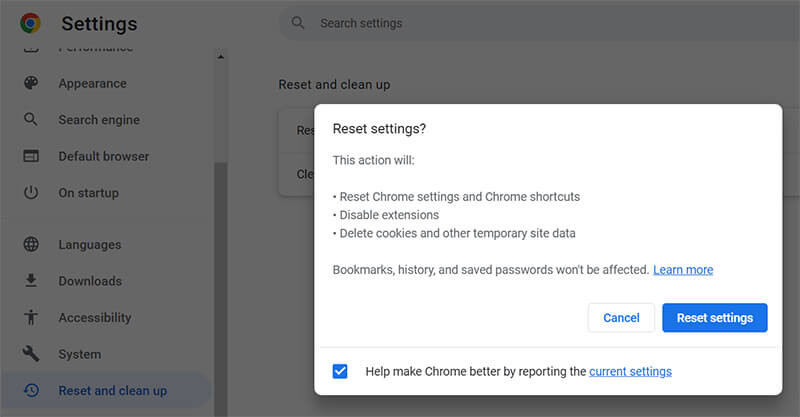The height and width of the screenshot is (417, 800).
Task: Click the Reset and clean up icon
Action: (x=31, y=391)
